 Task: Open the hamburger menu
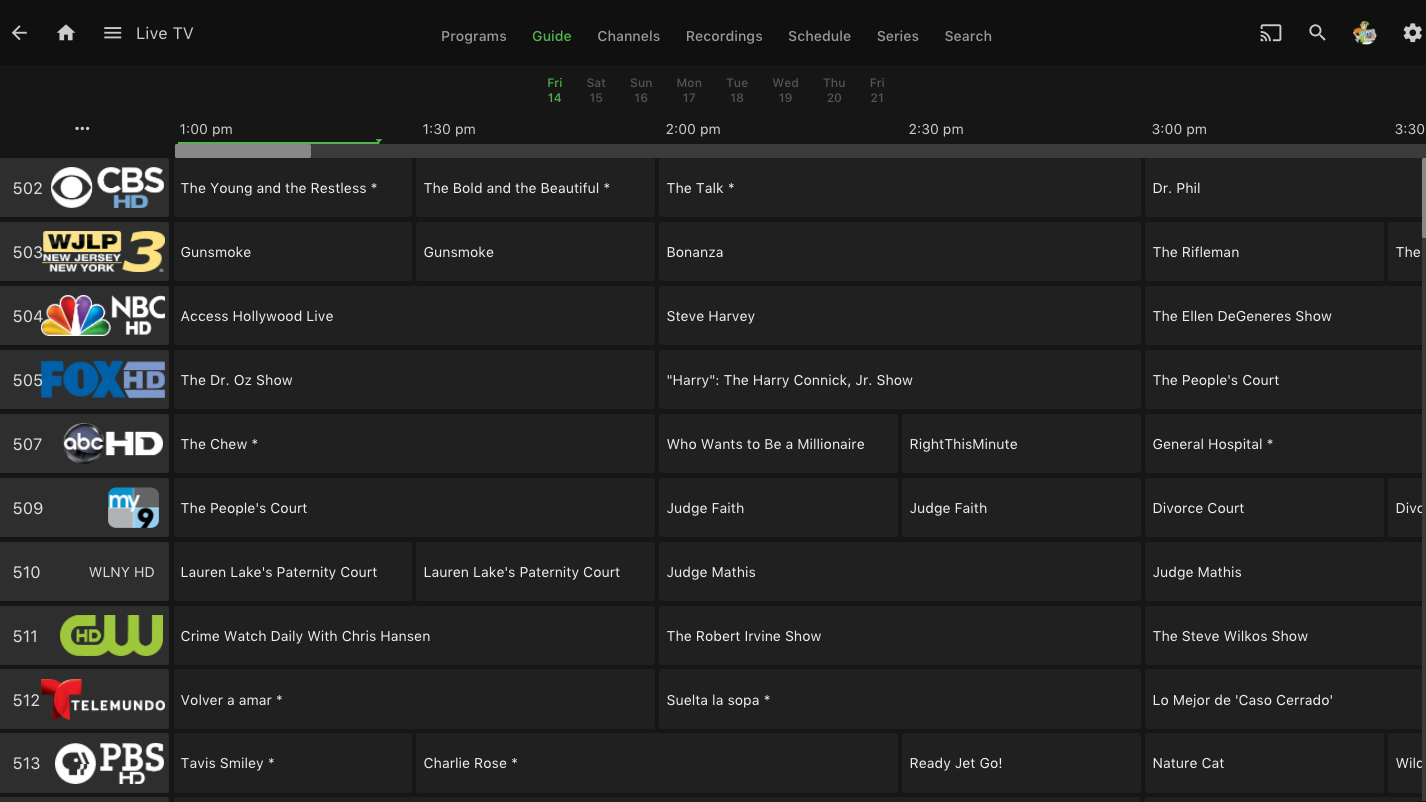[x=112, y=33]
